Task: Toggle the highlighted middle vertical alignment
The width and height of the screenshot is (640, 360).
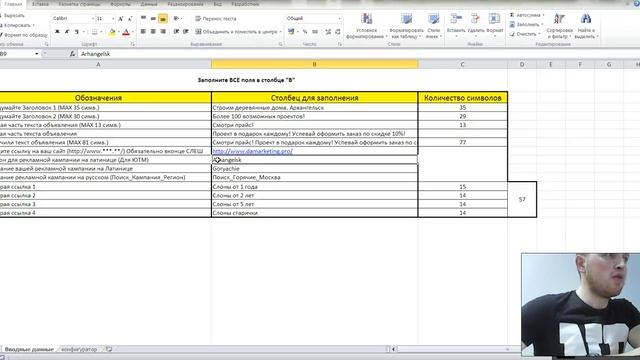Action: [153, 18]
